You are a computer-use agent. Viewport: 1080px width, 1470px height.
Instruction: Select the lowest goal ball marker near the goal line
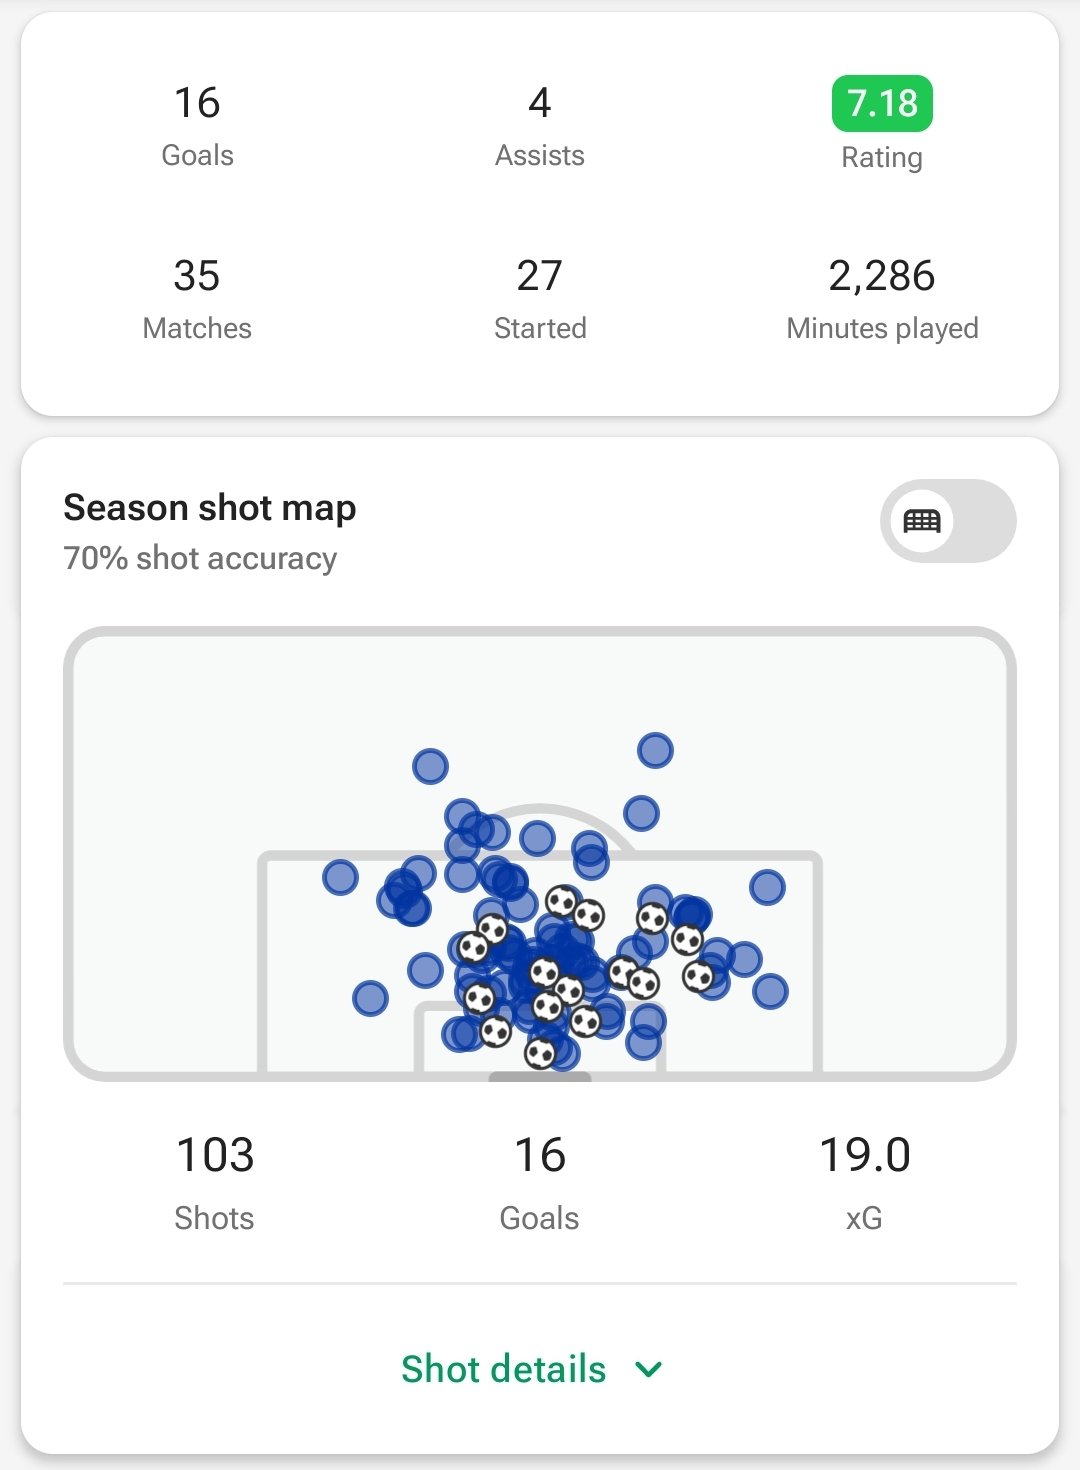tap(540, 1052)
